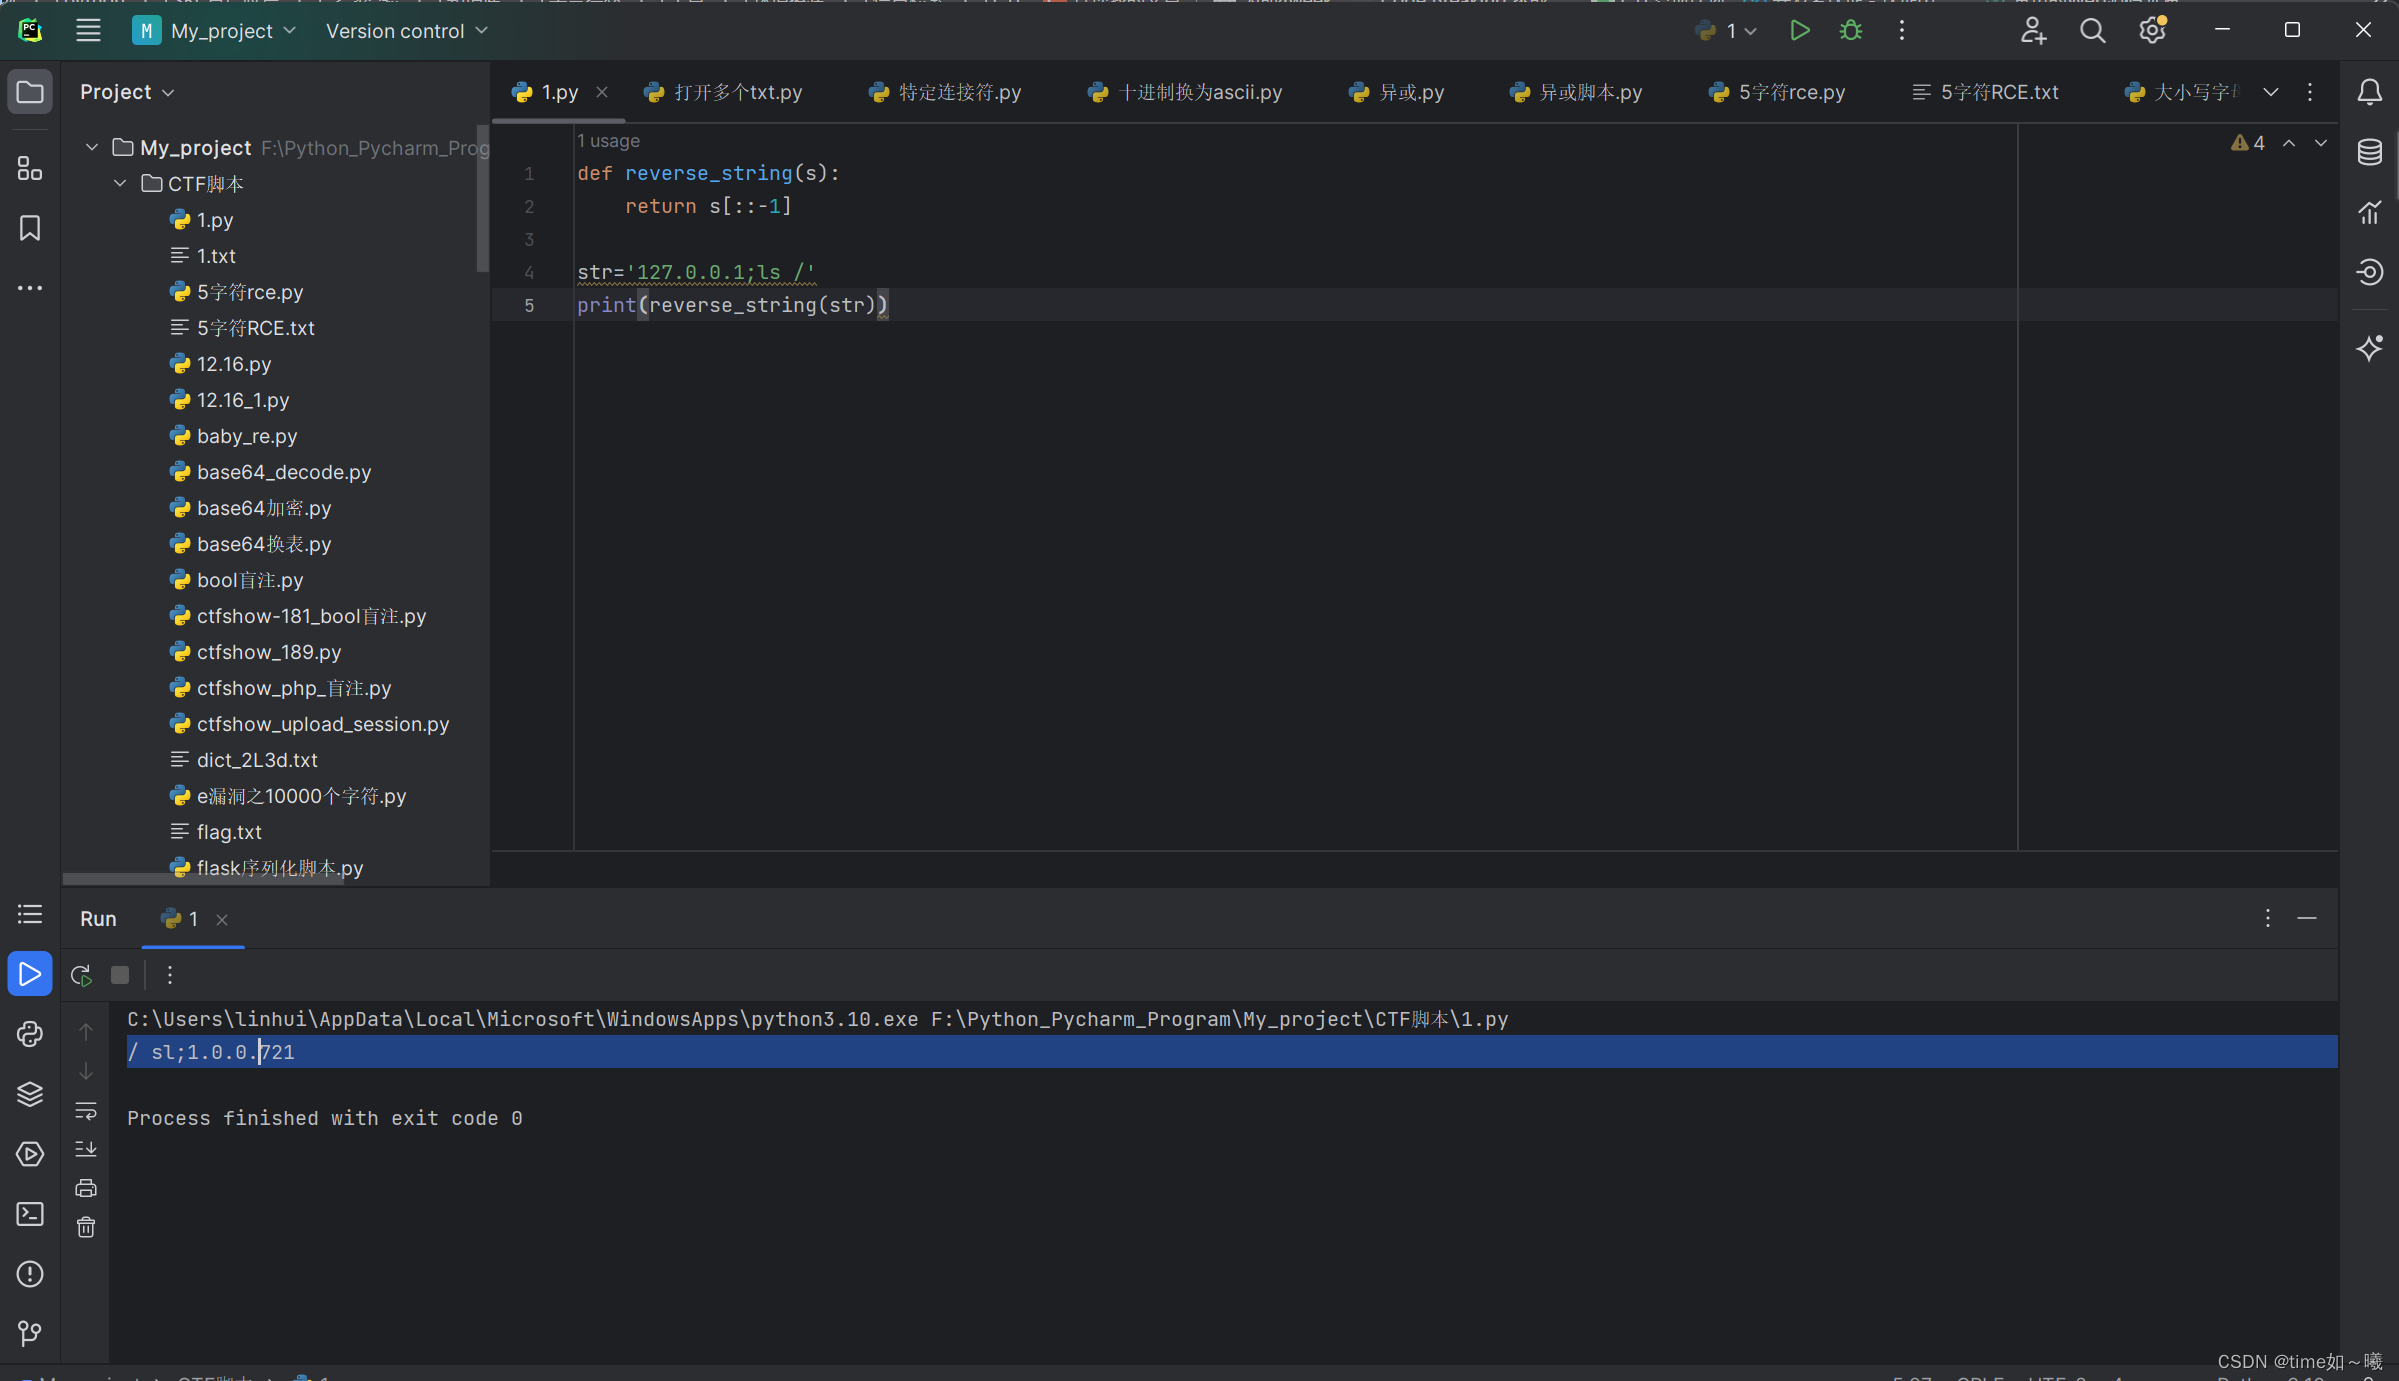Click the '1 usage' inlay hint
This screenshot has width=2399, height=1381.
[x=608, y=141]
